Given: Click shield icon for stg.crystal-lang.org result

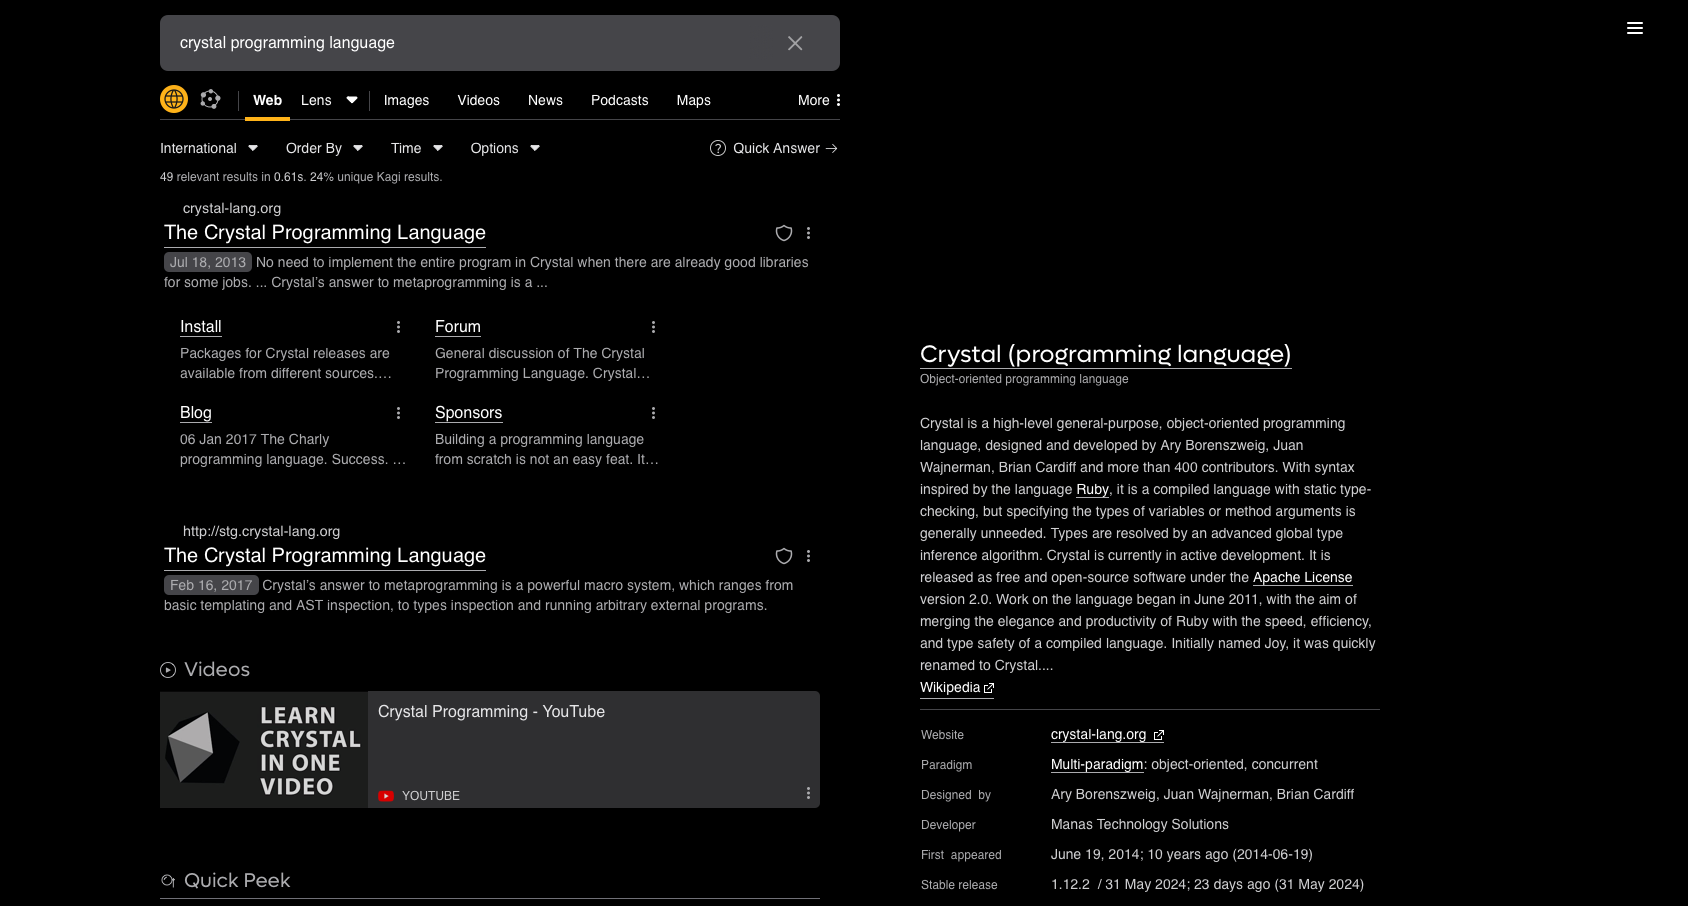Looking at the screenshot, I should pos(784,556).
